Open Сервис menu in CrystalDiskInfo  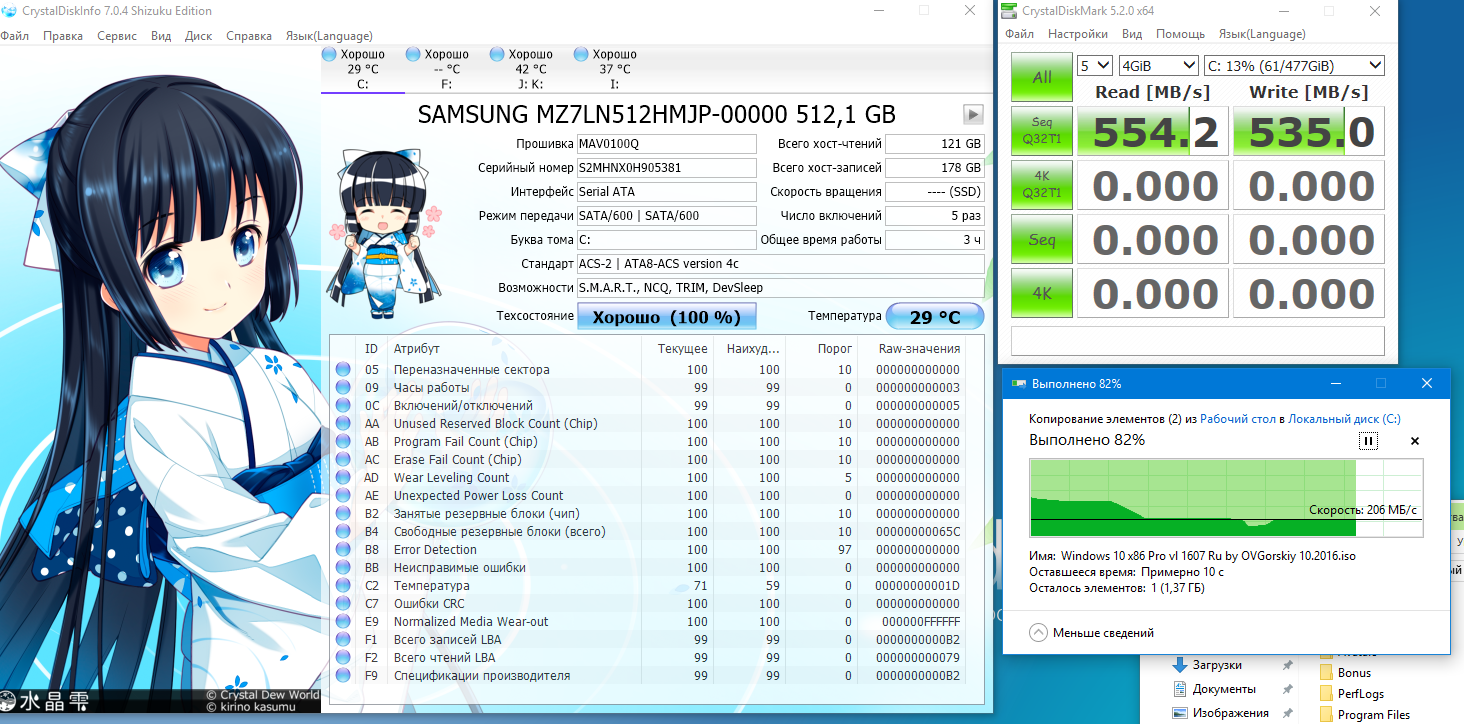(117, 36)
